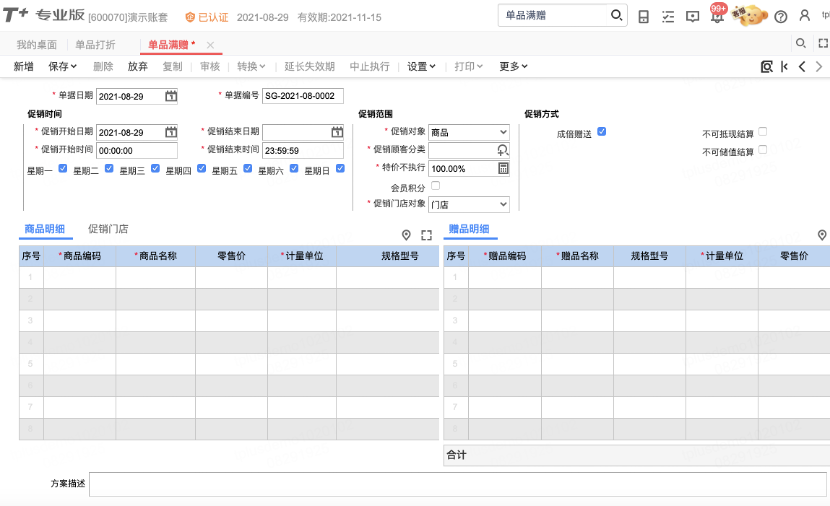Open the user account icon
This screenshot has width=830, height=506.
coord(805,16)
